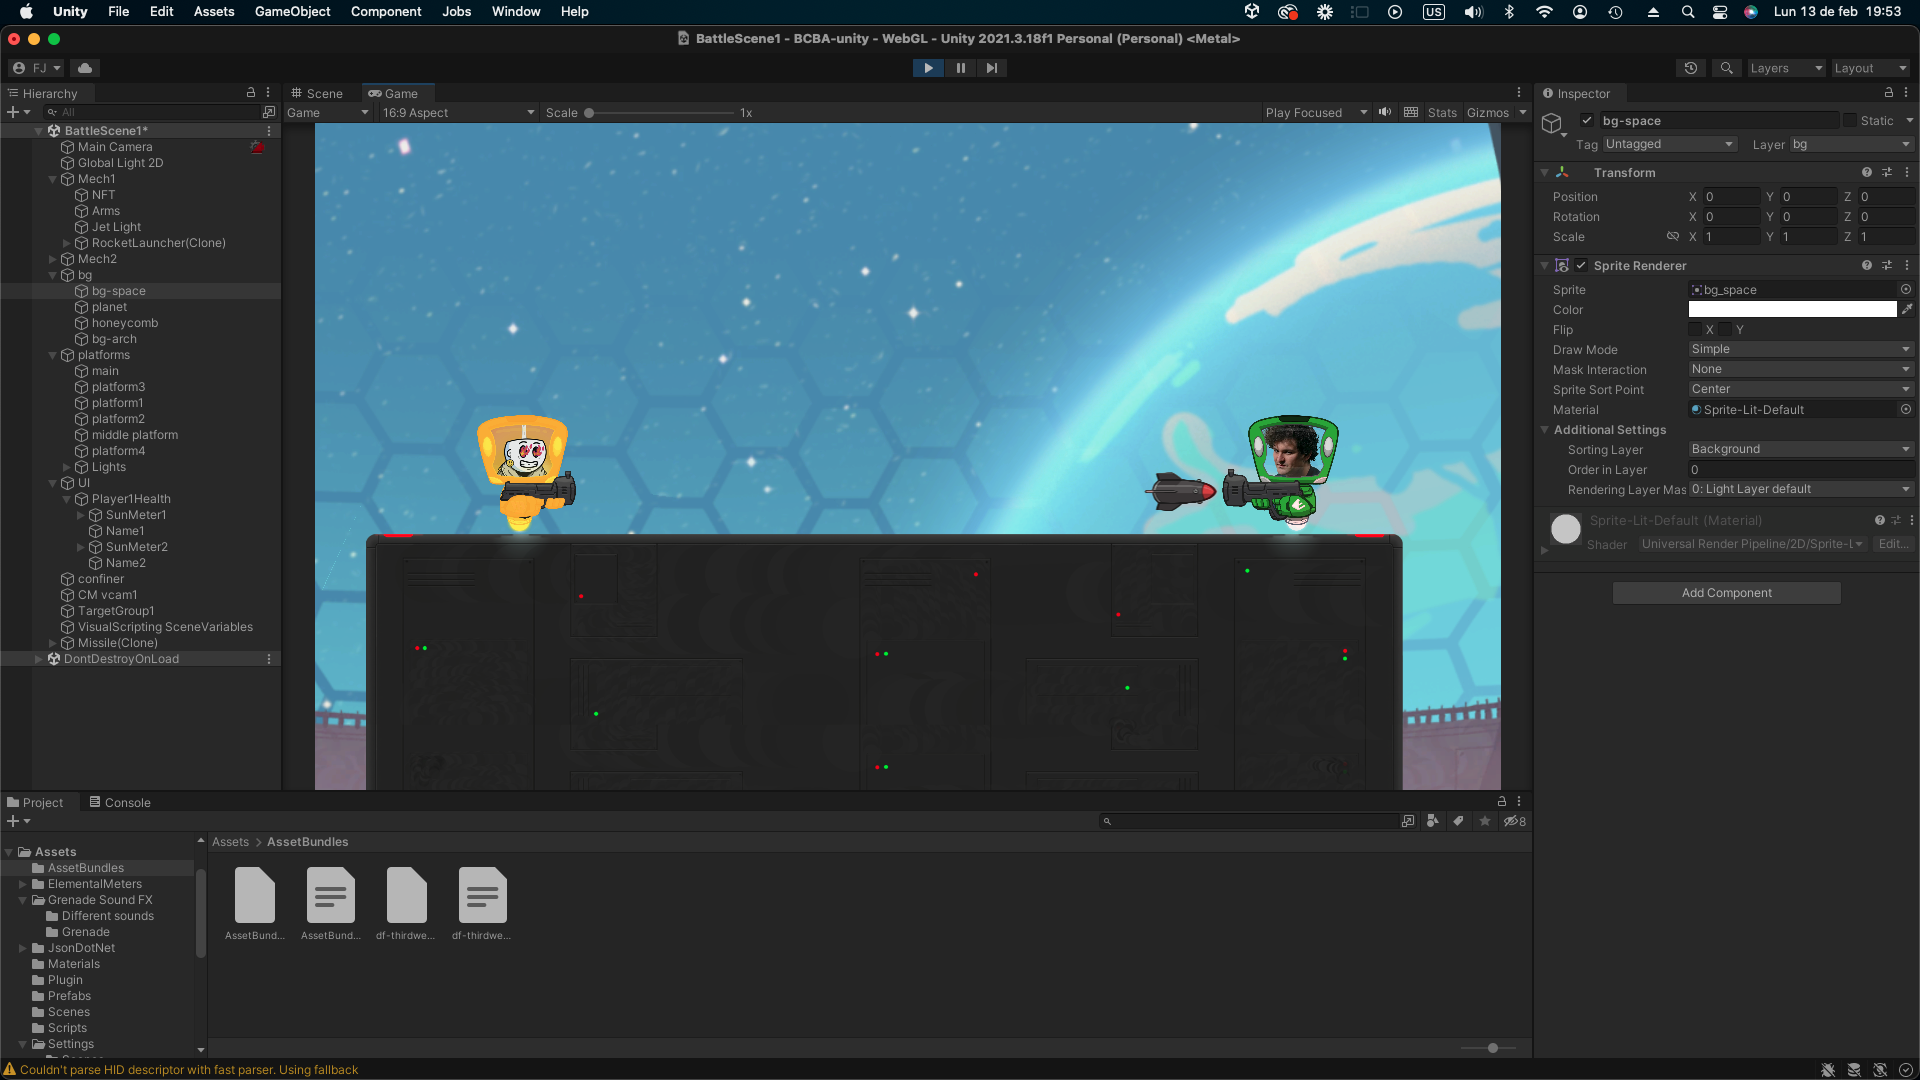Click the Step forward button
1920x1080 pixels.
[x=991, y=68]
